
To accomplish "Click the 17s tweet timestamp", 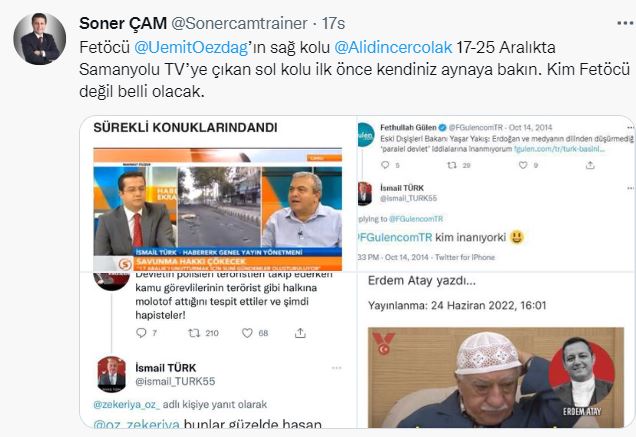I will coord(333,23).
